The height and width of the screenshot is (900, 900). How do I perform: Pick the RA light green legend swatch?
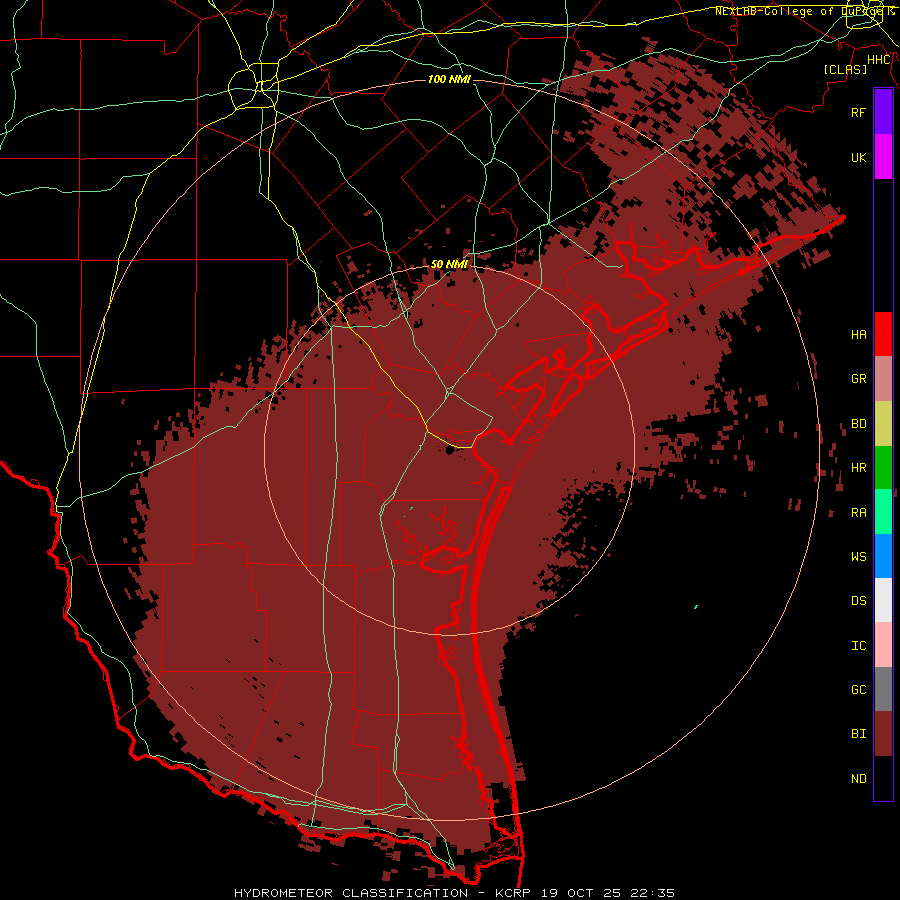click(883, 512)
